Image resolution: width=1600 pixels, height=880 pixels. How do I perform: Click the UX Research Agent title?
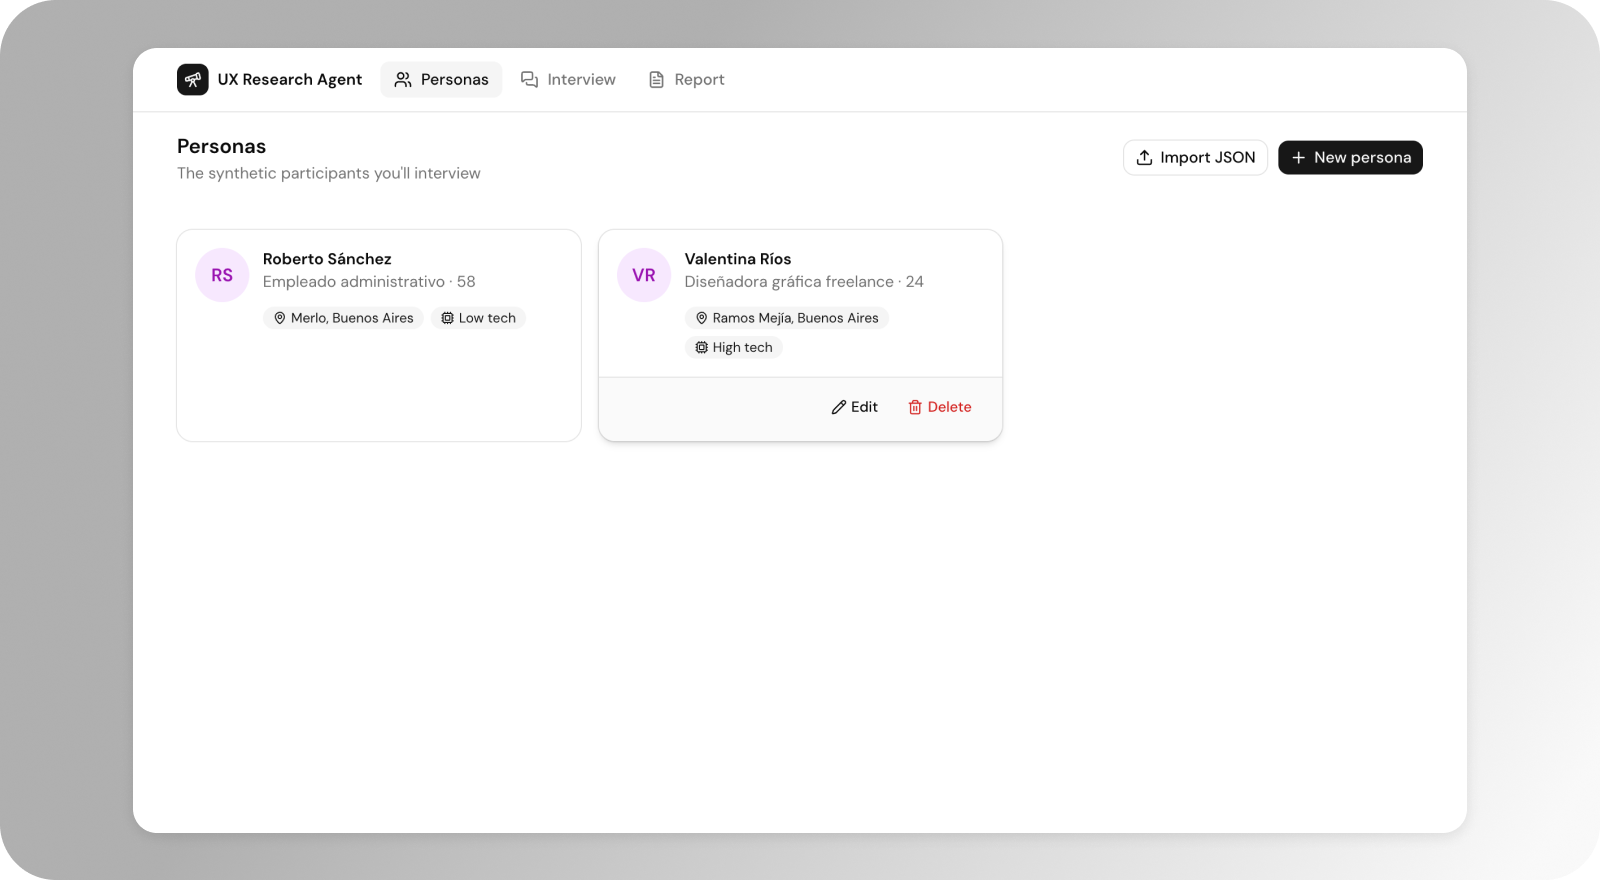[x=290, y=79]
